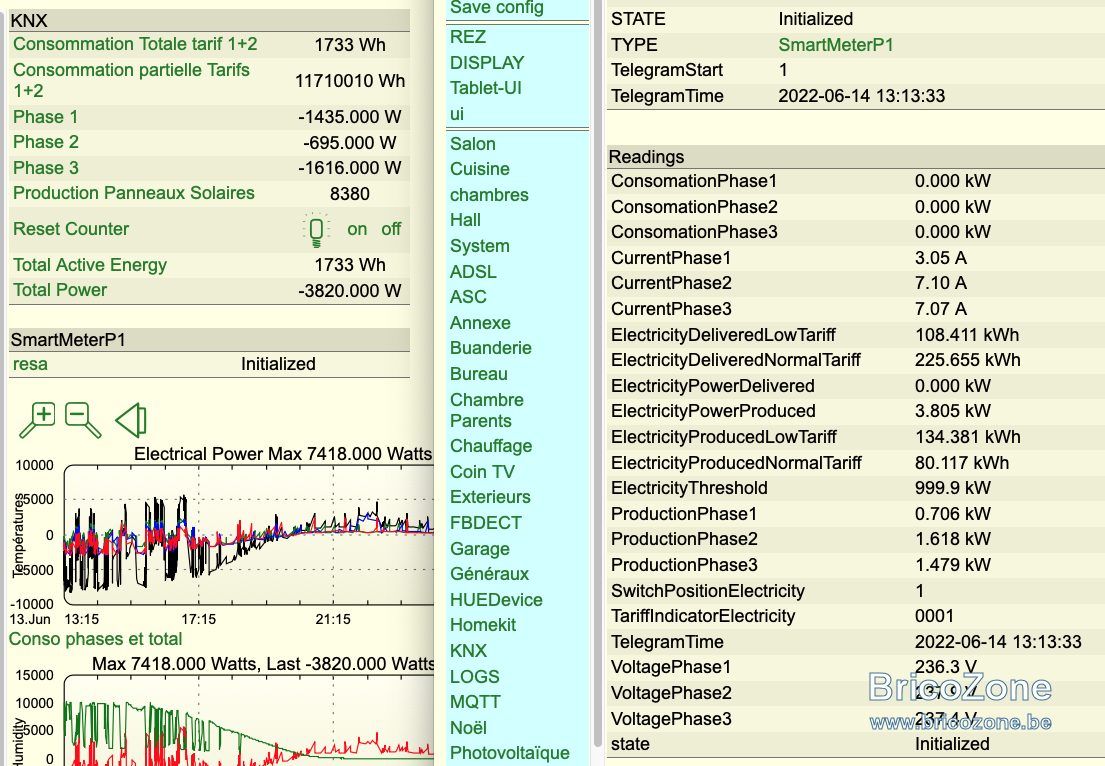
Task: Open the Total Power device
Action: coord(60,290)
